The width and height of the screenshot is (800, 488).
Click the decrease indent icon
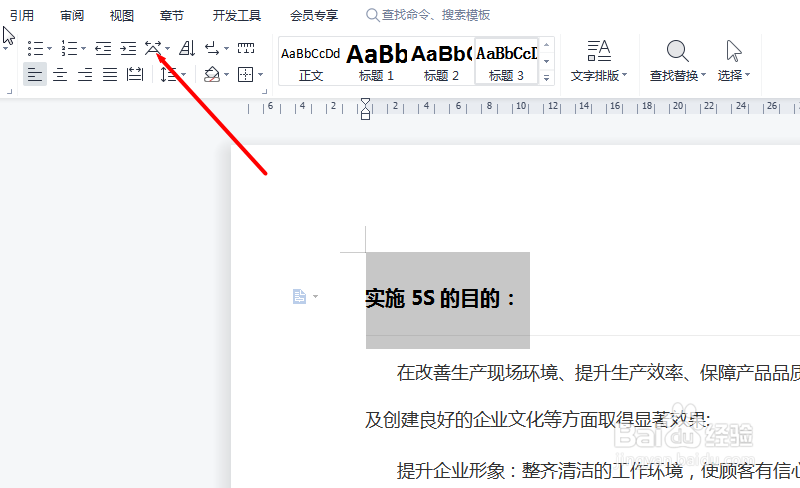point(103,48)
